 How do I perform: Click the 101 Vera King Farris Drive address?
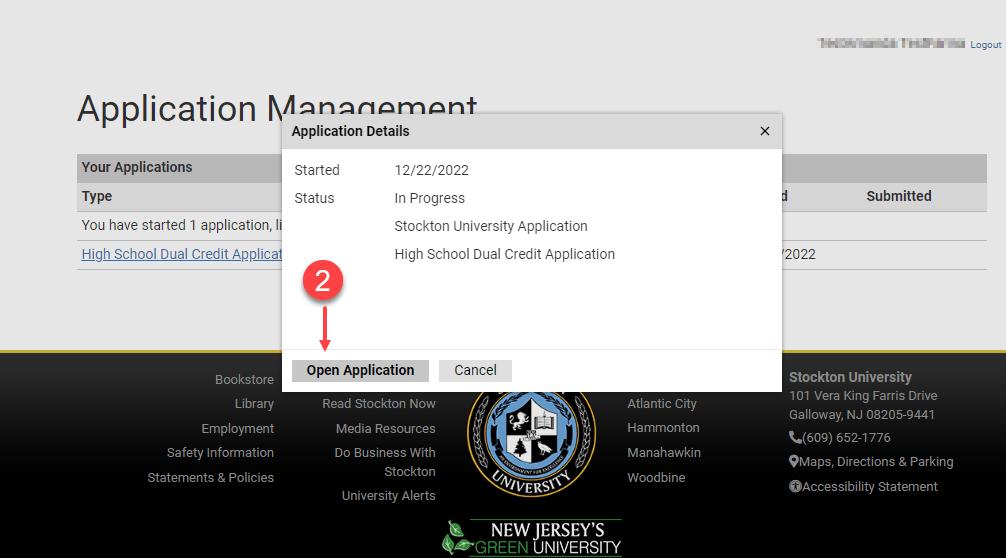pyautogui.click(x=863, y=396)
